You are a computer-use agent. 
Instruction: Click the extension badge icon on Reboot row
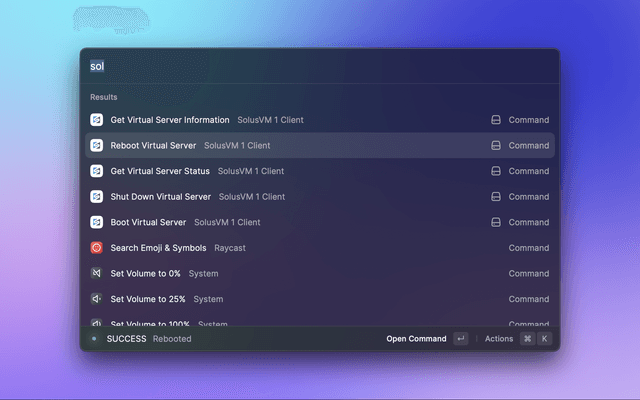[x=495, y=145]
